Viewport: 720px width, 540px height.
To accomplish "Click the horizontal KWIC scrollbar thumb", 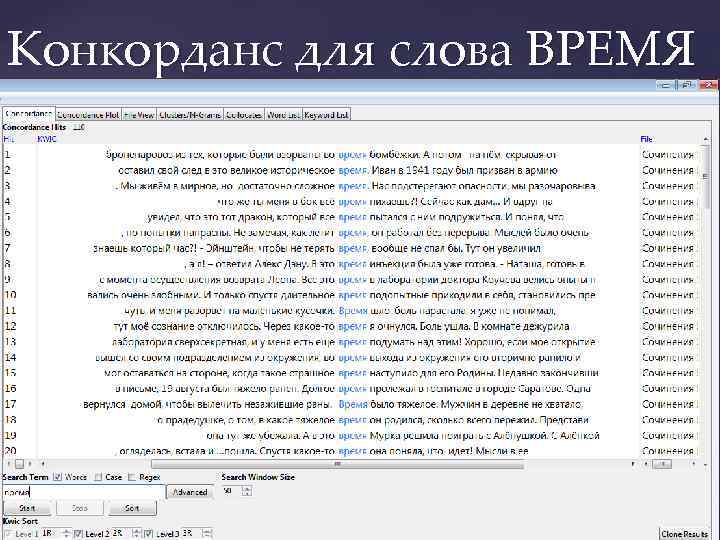I will (338, 464).
